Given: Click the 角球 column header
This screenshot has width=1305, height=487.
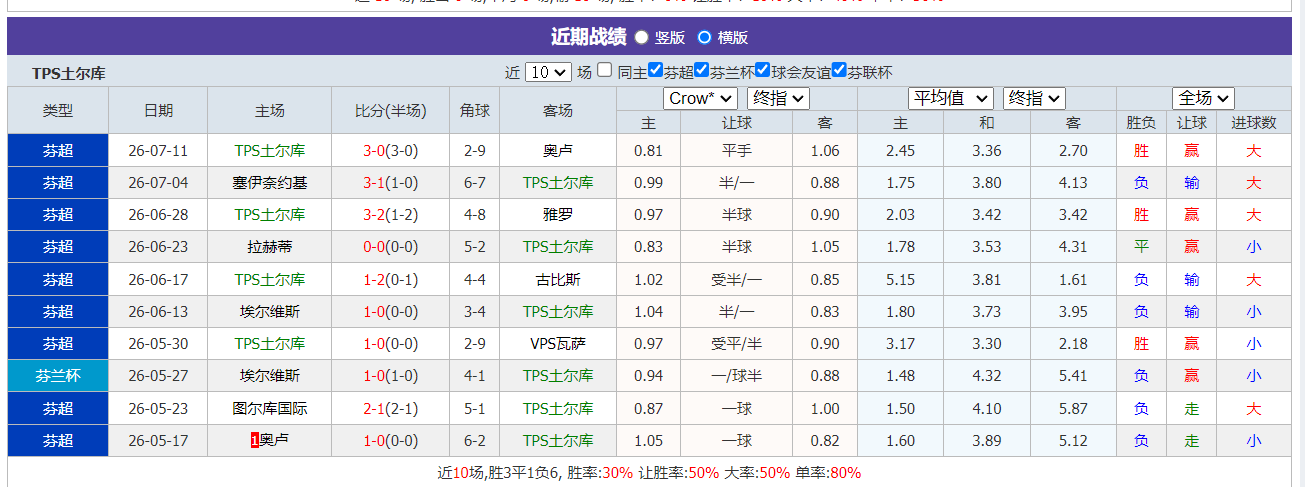Looking at the screenshot, I should tap(475, 110).
